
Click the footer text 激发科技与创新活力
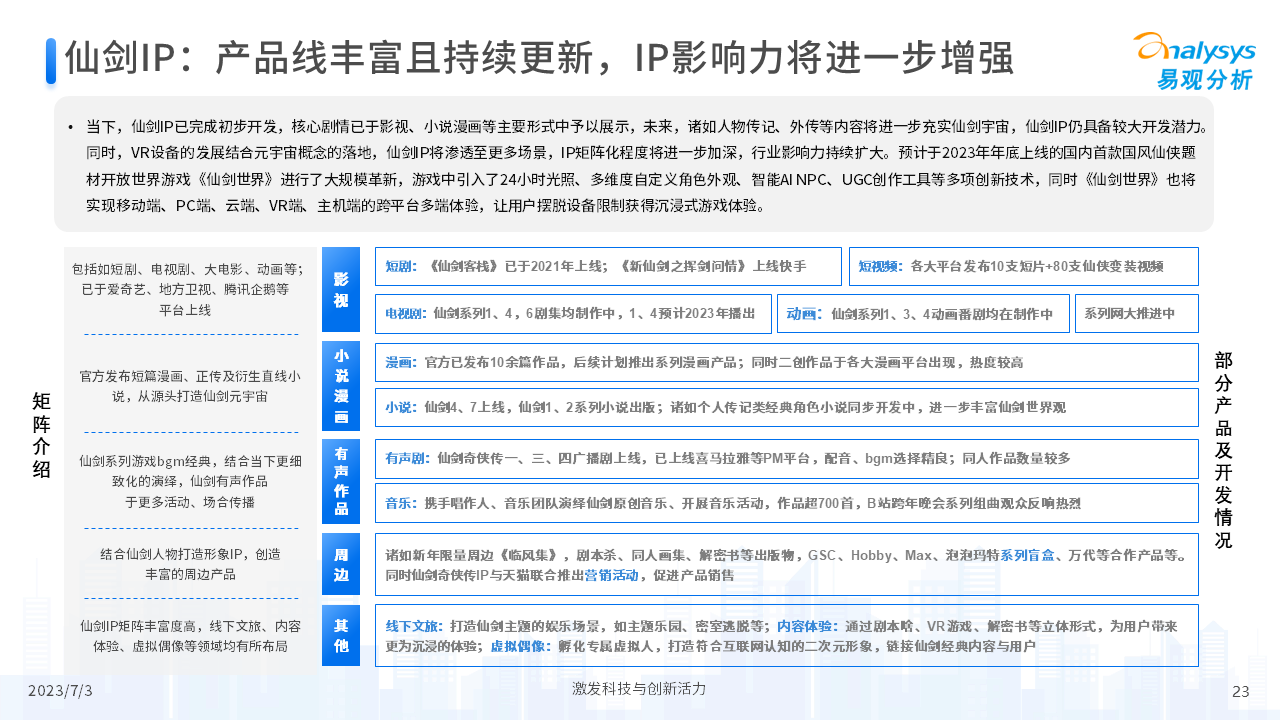639,689
